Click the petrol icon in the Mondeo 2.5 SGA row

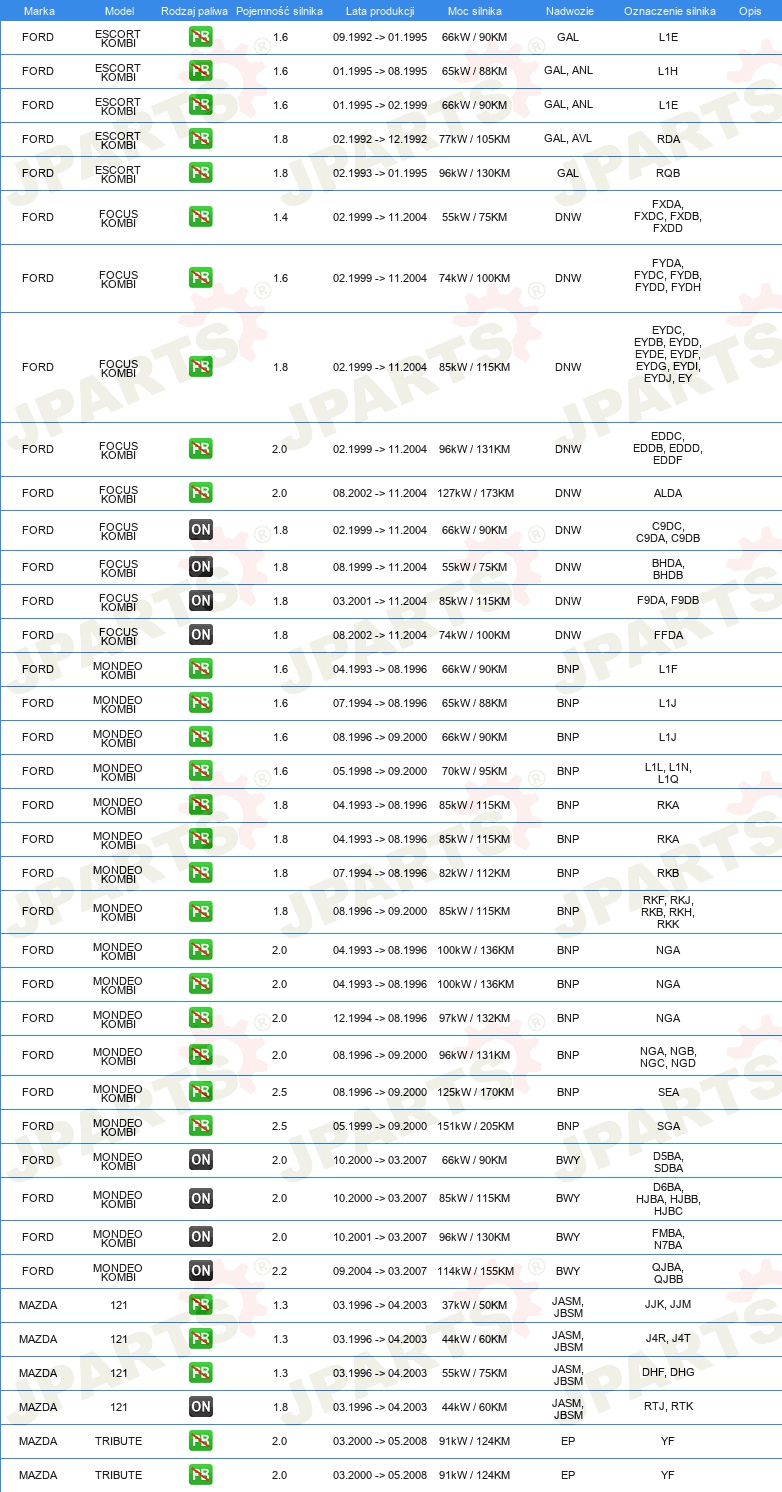(x=201, y=1126)
